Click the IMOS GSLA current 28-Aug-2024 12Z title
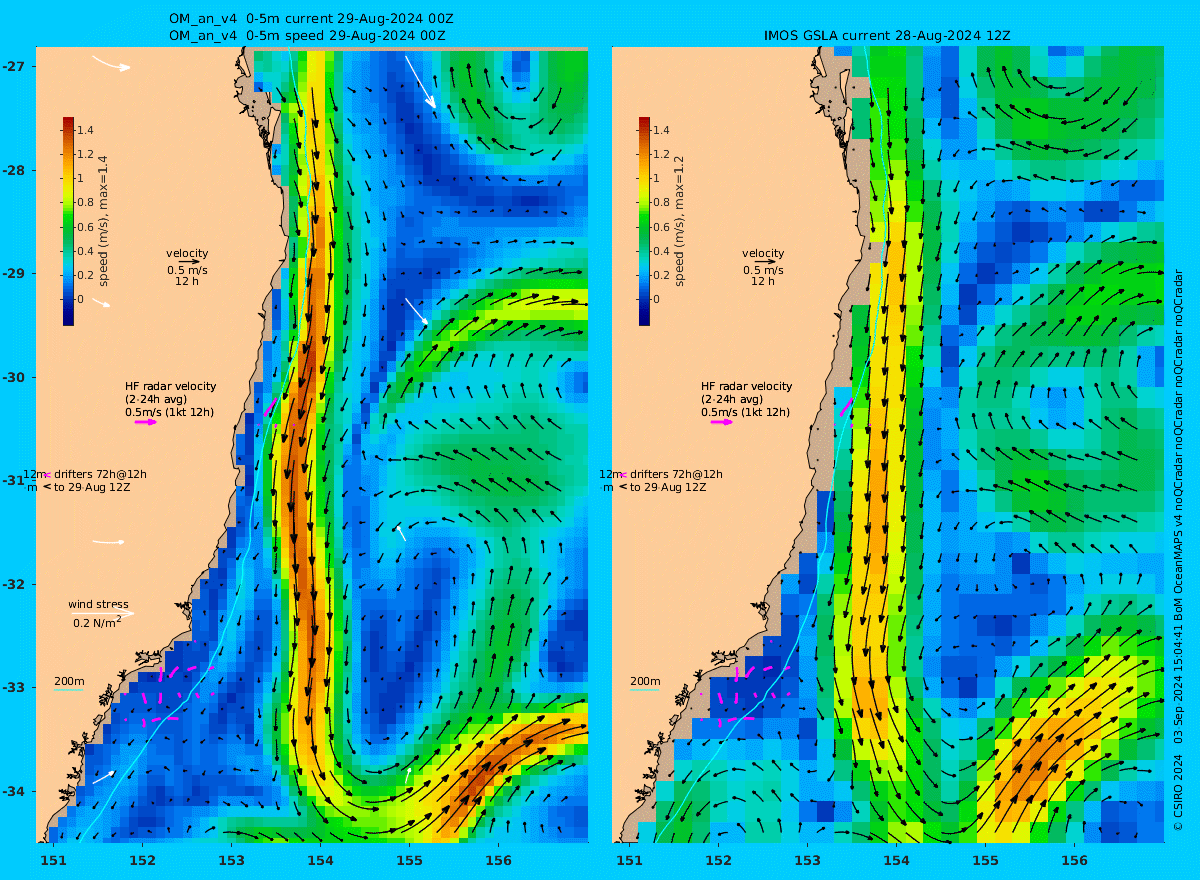The image size is (1200, 880). point(887,35)
